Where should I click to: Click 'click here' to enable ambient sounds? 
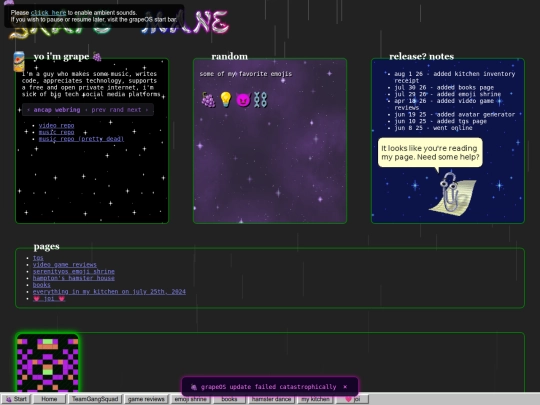click(48, 13)
